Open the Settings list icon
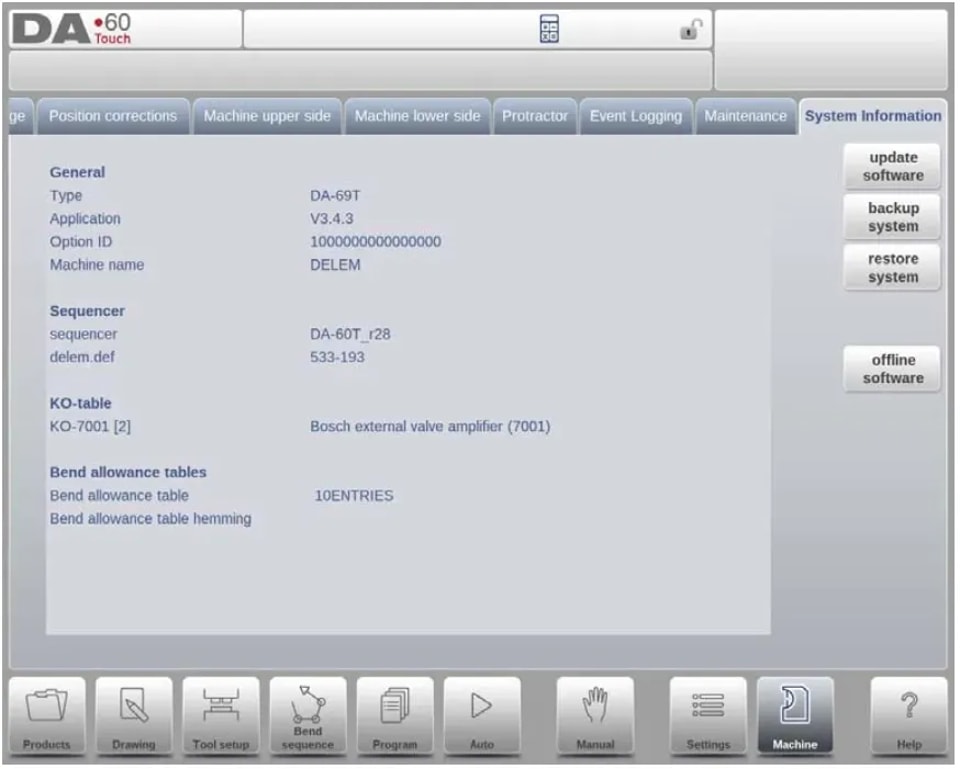 [x=708, y=715]
